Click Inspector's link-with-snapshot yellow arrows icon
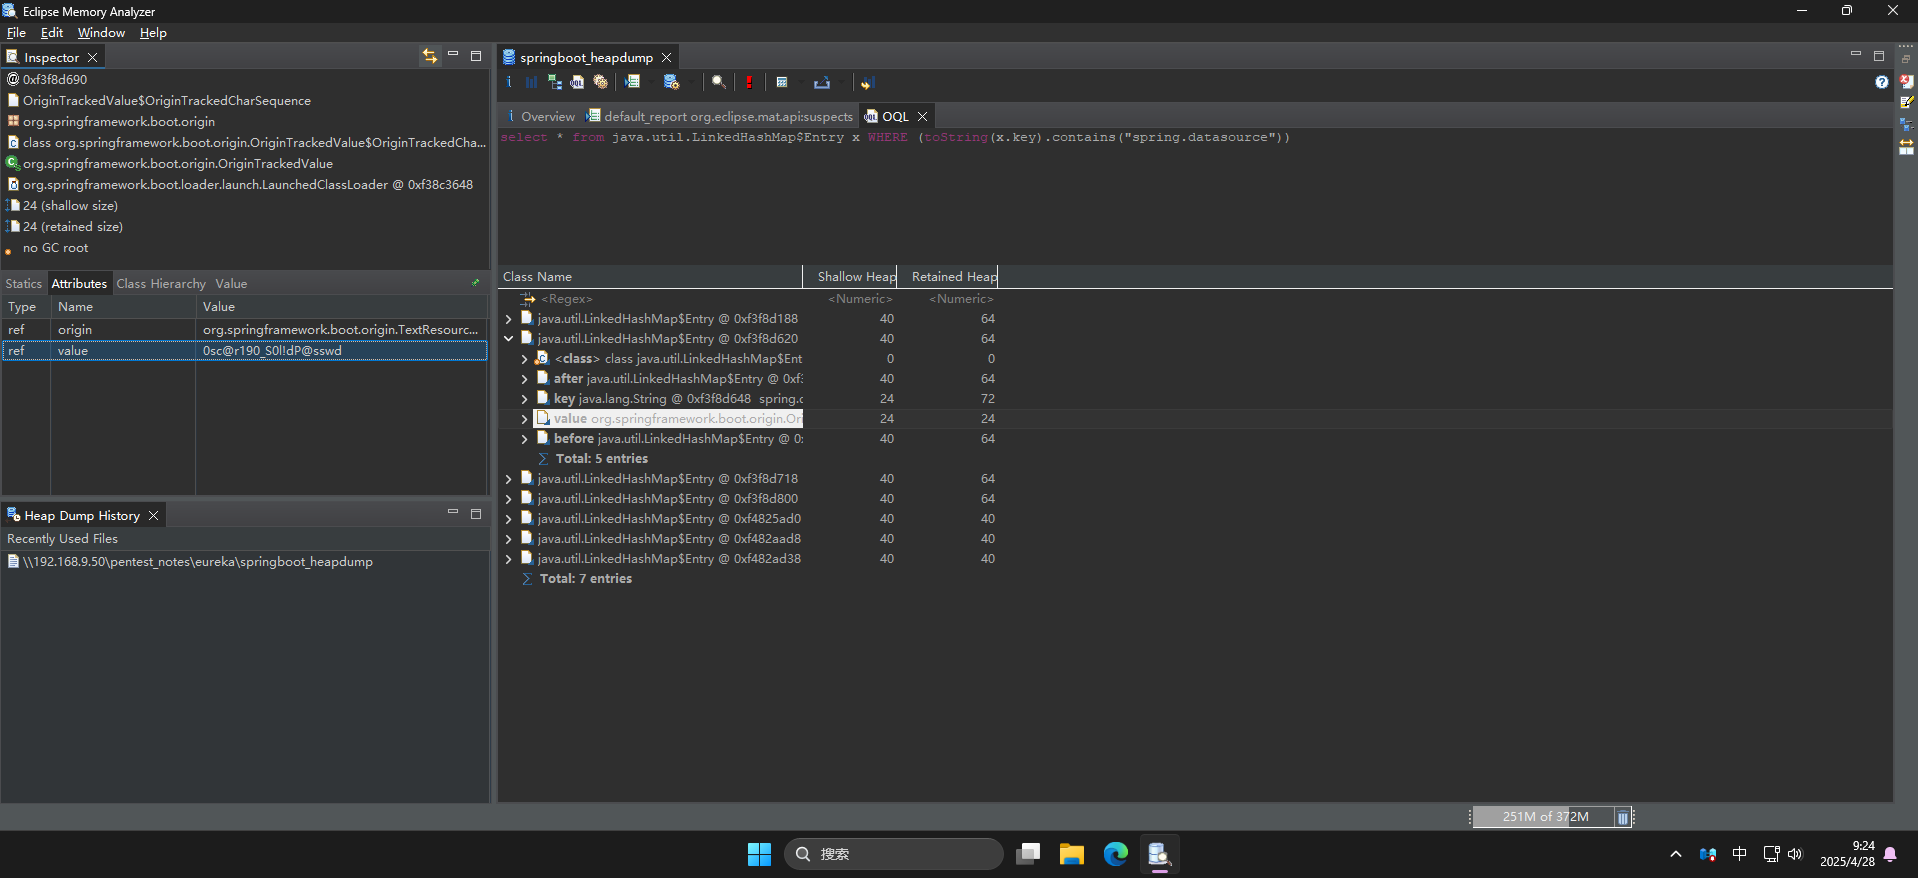This screenshot has width=1918, height=878. tap(429, 56)
